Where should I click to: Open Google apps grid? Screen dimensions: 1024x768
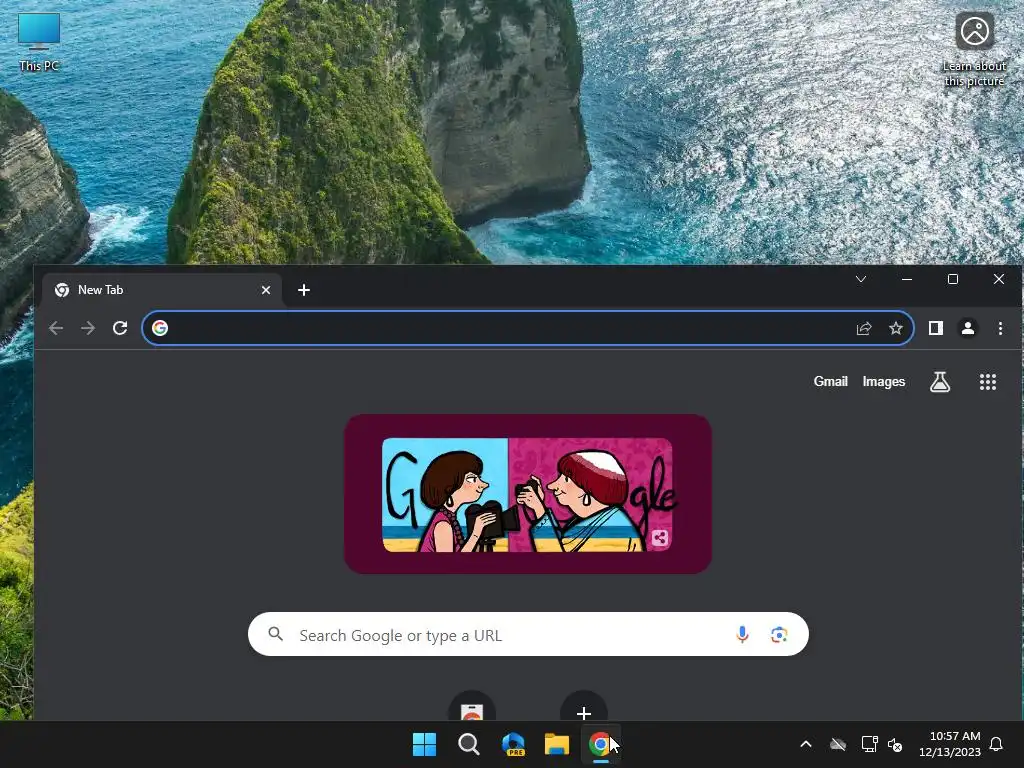pos(988,382)
